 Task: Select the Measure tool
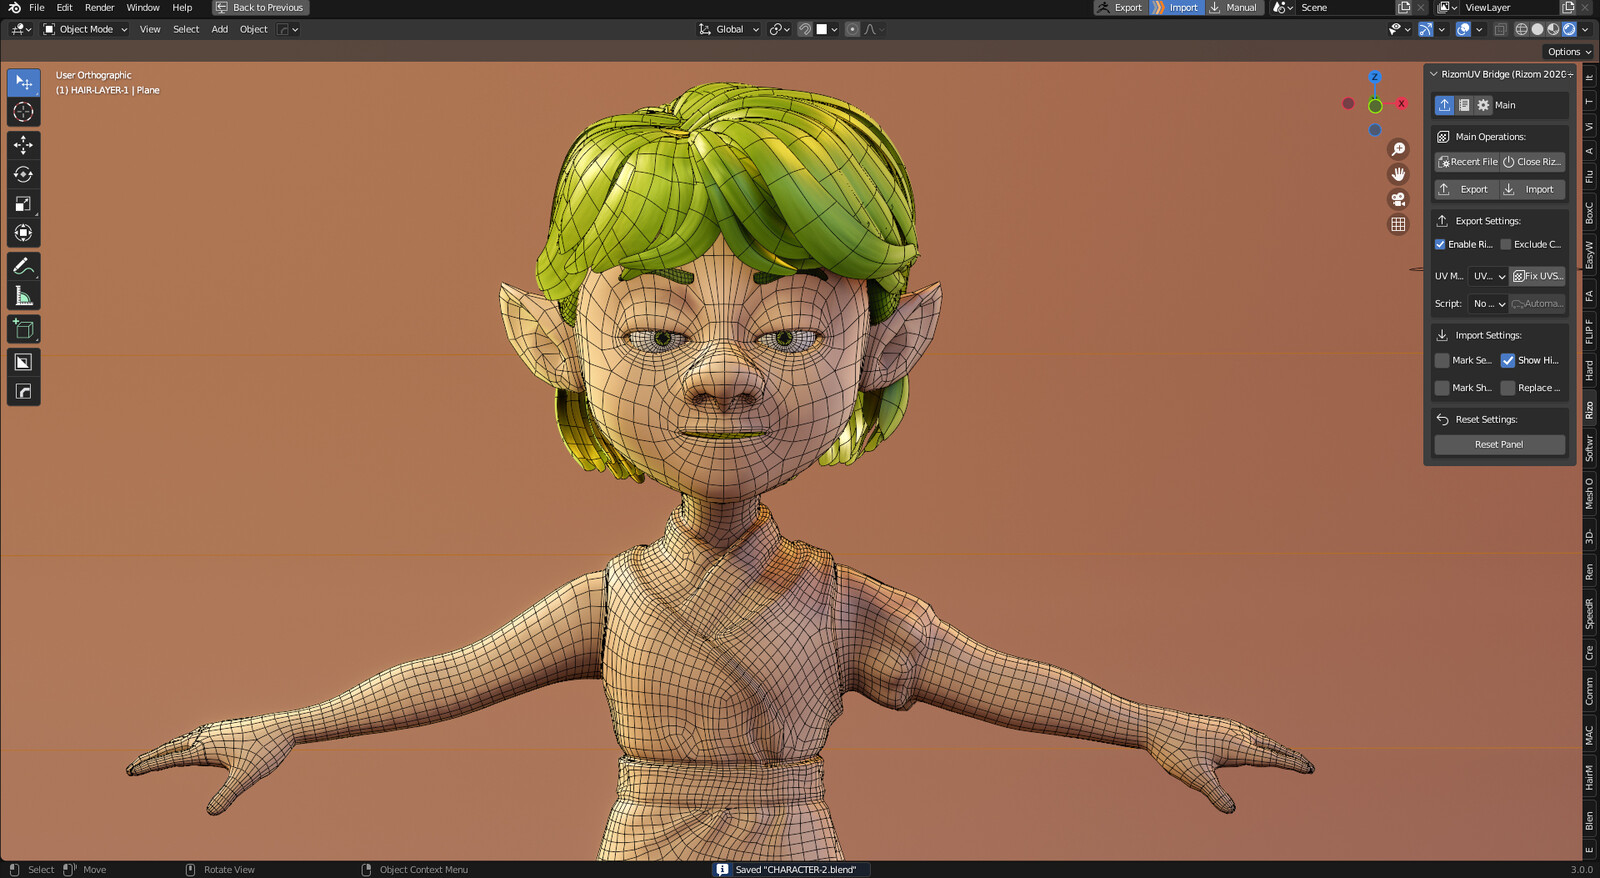[x=23, y=296]
